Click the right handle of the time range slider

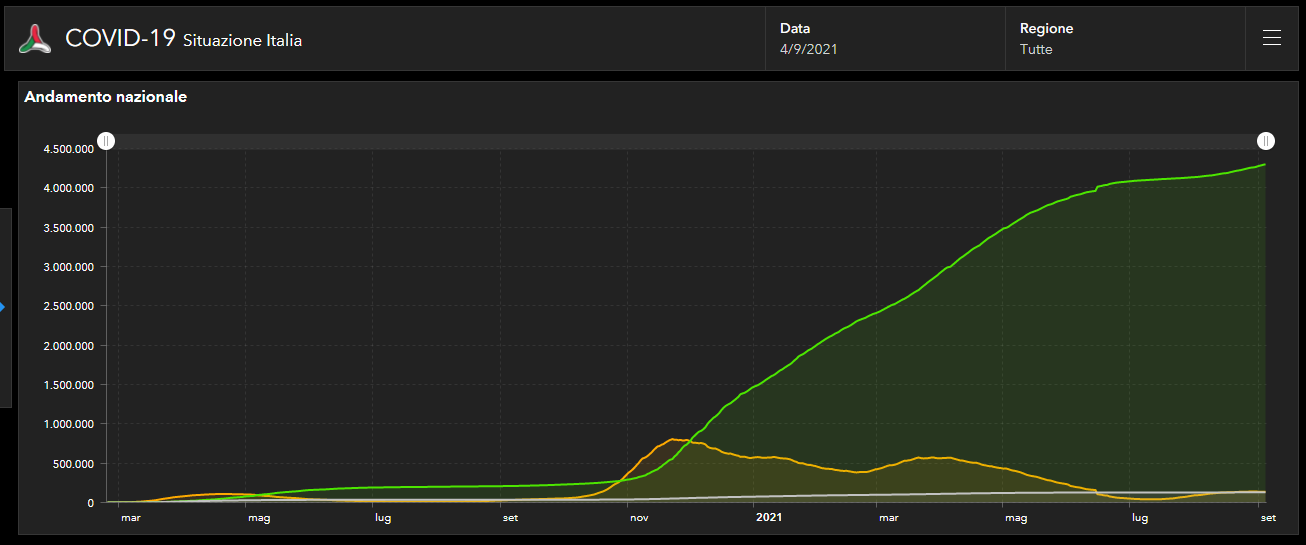tap(1266, 141)
